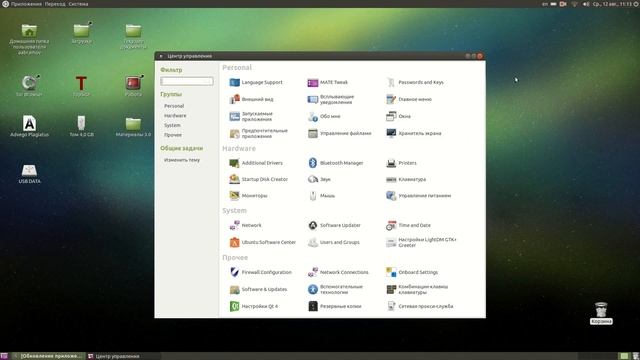Open Комбинации клавиш клавиатуры
Viewport: 640px width, 360px height.
click(x=417, y=289)
